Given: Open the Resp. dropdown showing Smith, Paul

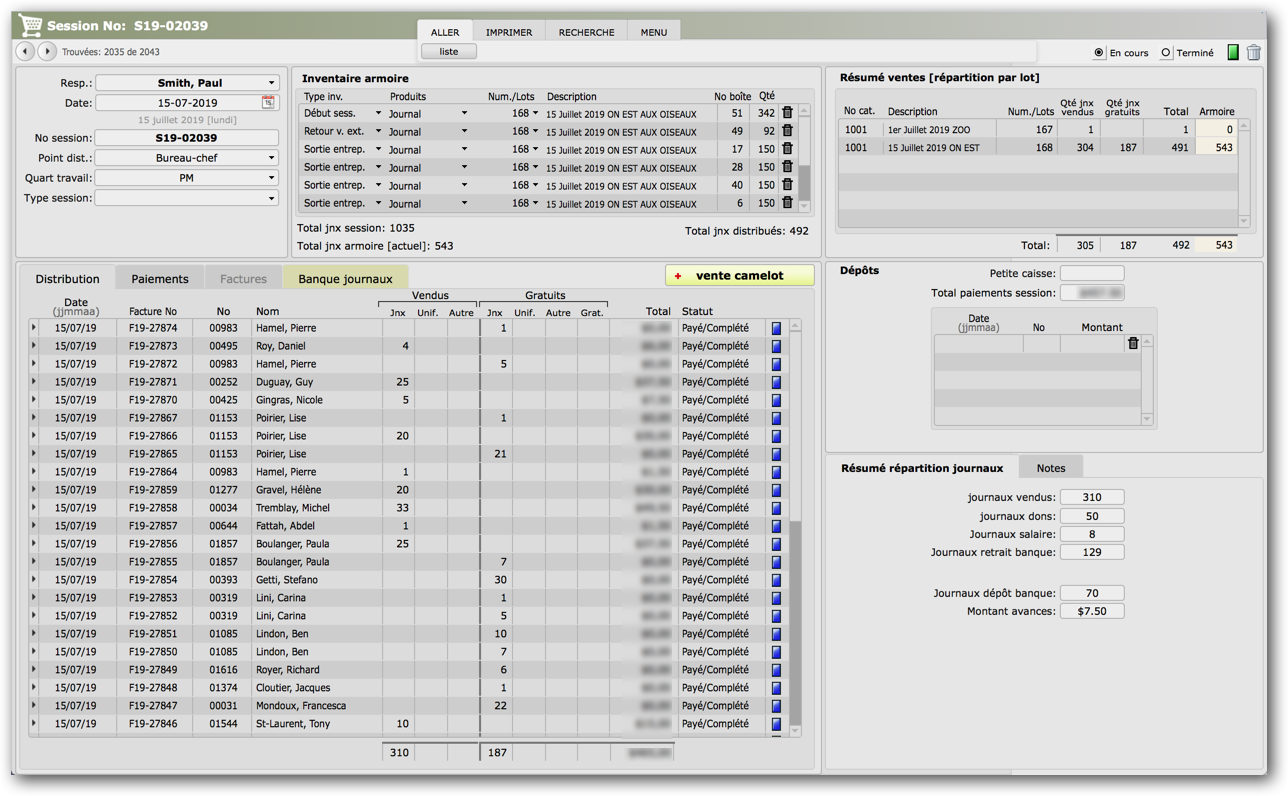Looking at the screenshot, I should click(x=187, y=83).
